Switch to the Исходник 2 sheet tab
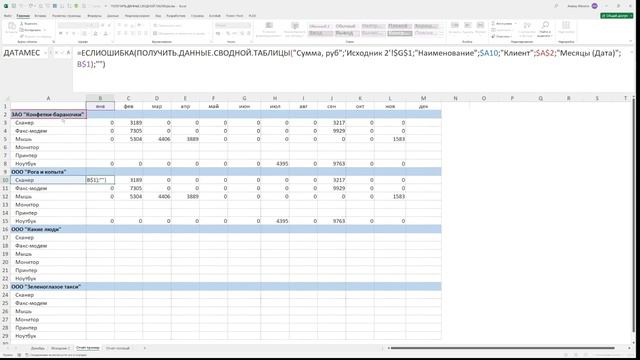 (x=60, y=348)
